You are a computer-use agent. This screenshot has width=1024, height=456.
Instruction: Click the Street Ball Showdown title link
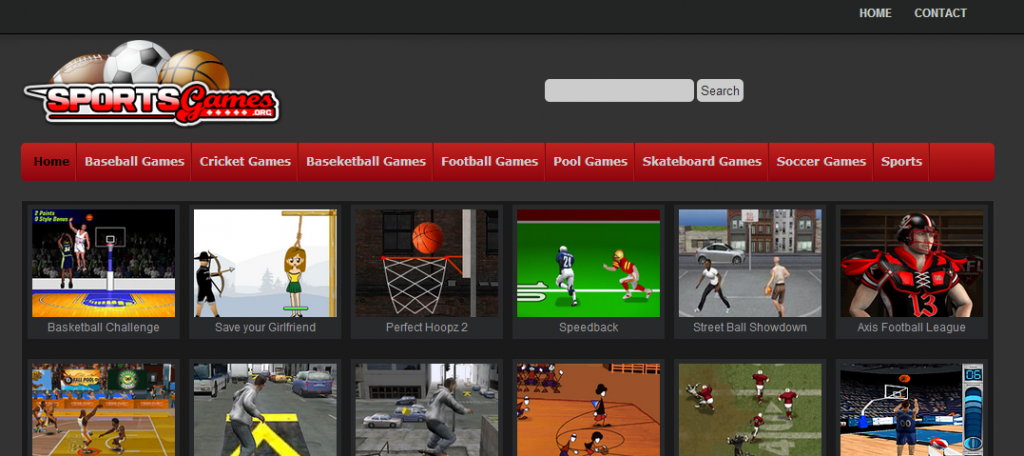(x=750, y=327)
